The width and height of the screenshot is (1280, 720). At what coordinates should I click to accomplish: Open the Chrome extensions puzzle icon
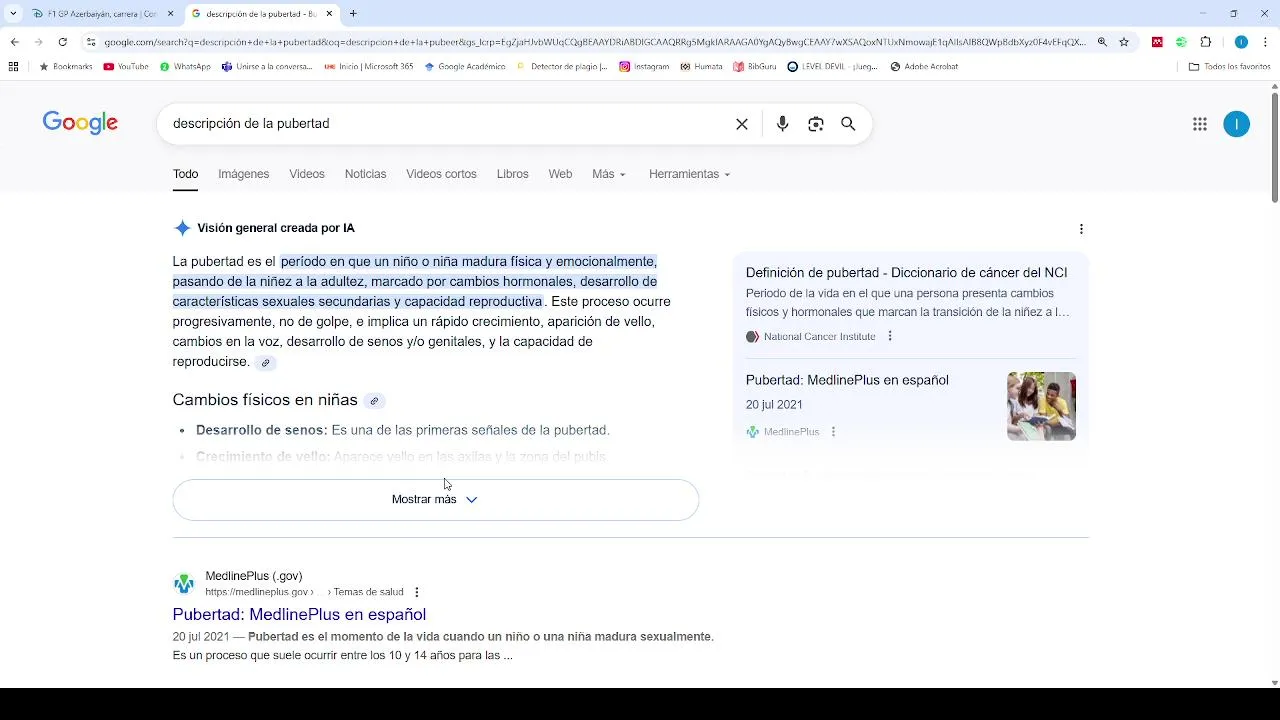[1206, 42]
